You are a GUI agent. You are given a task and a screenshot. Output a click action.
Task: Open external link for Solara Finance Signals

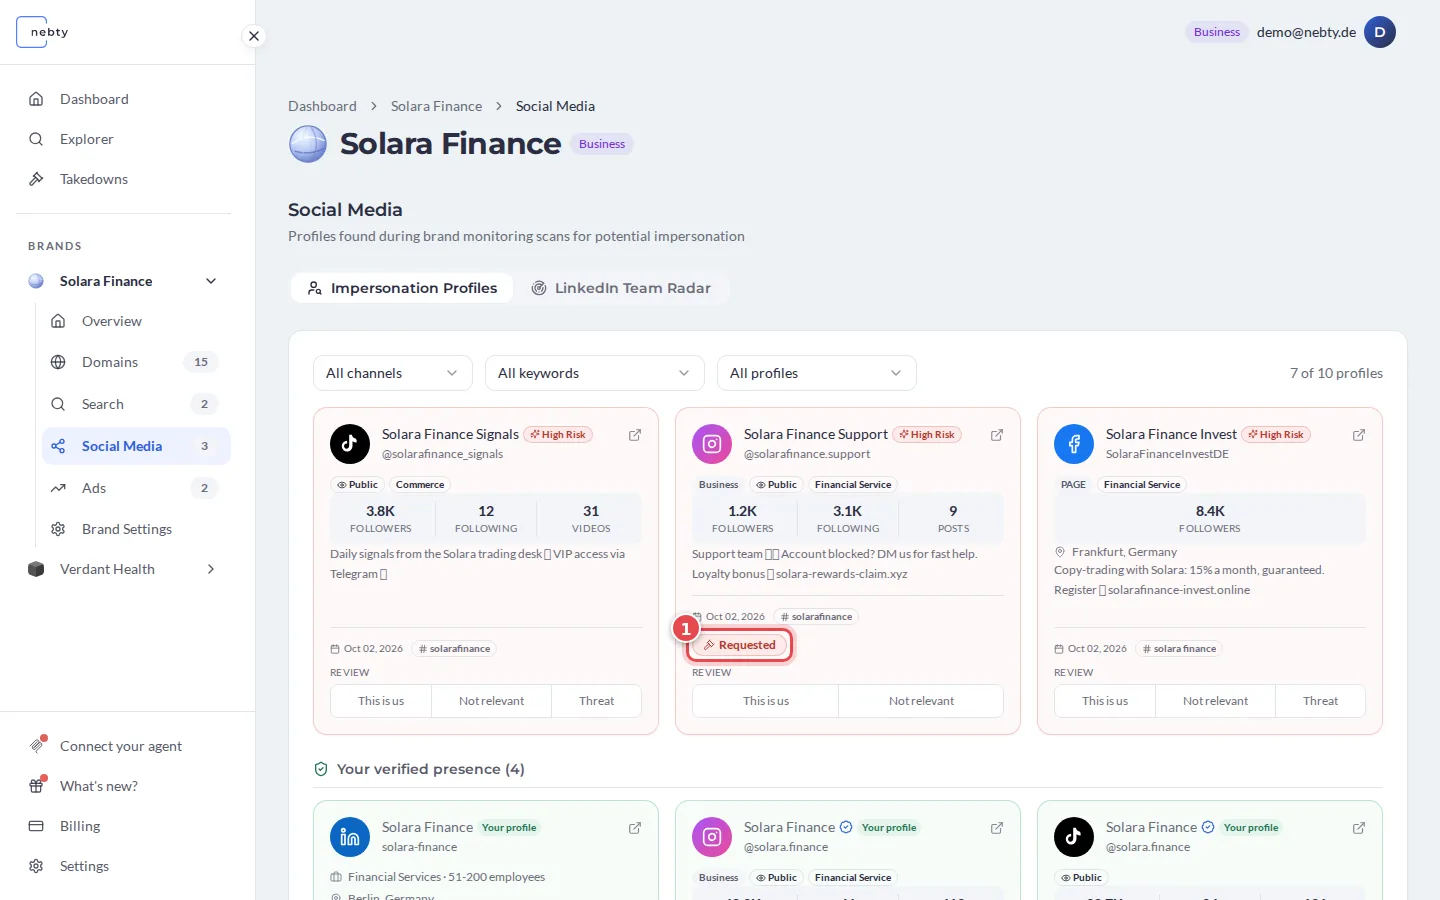tap(635, 435)
